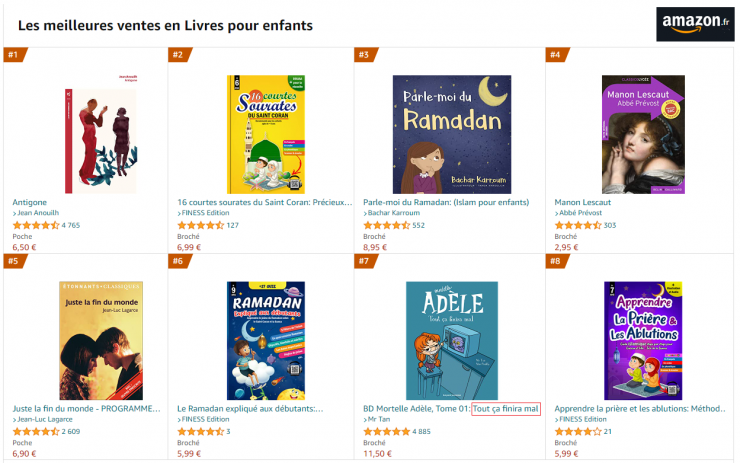Go to author Abbé Prévost
Screen dimensions: 740x463
click(582, 213)
